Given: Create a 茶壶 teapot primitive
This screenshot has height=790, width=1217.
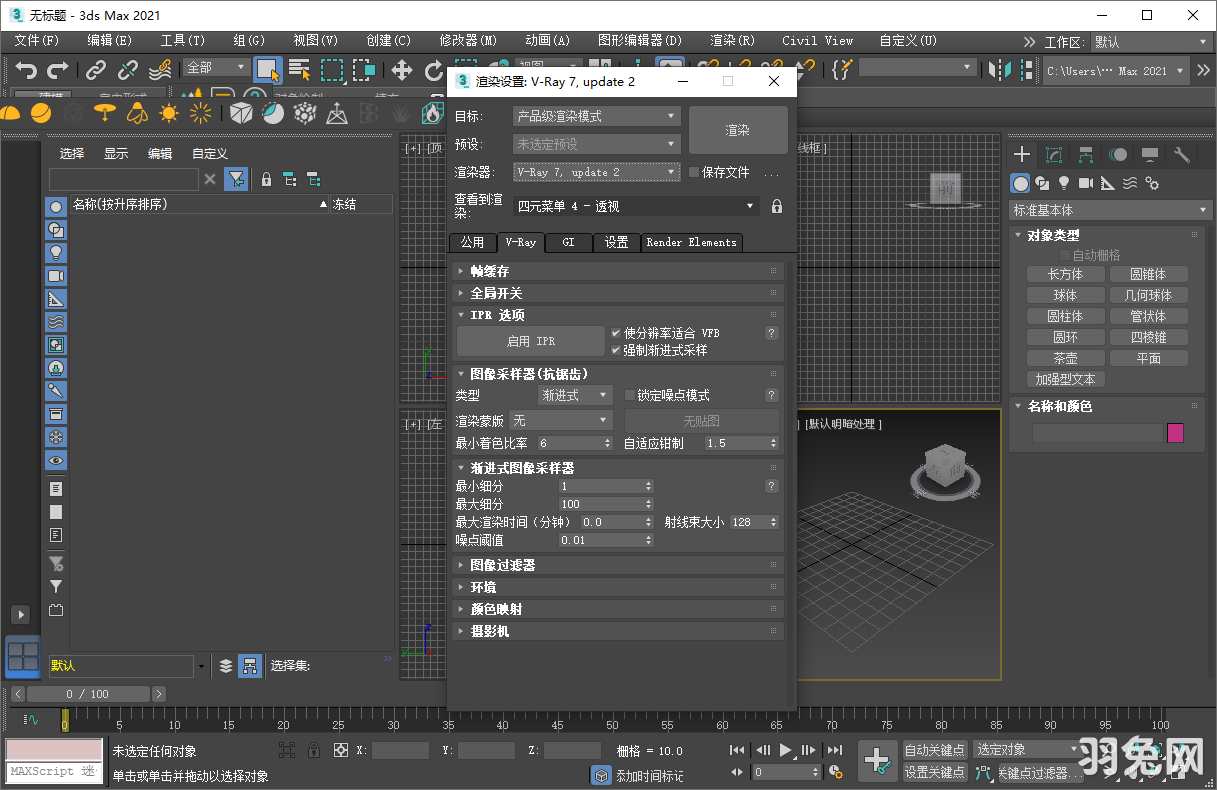Looking at the screenshot, I should click(1064, 357).
